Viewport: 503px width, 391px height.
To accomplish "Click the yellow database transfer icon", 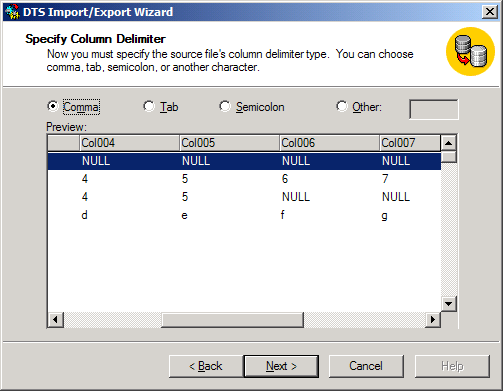I will [470, 51].
